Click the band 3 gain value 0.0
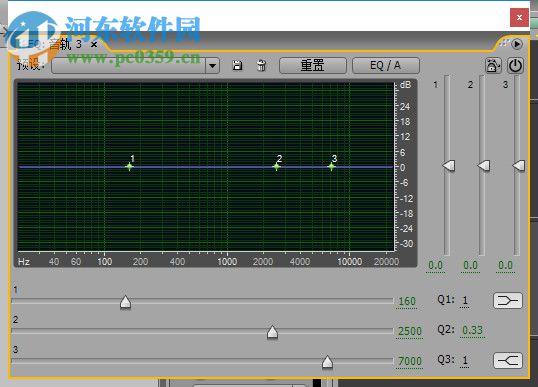538x387 pixels. 505,266
